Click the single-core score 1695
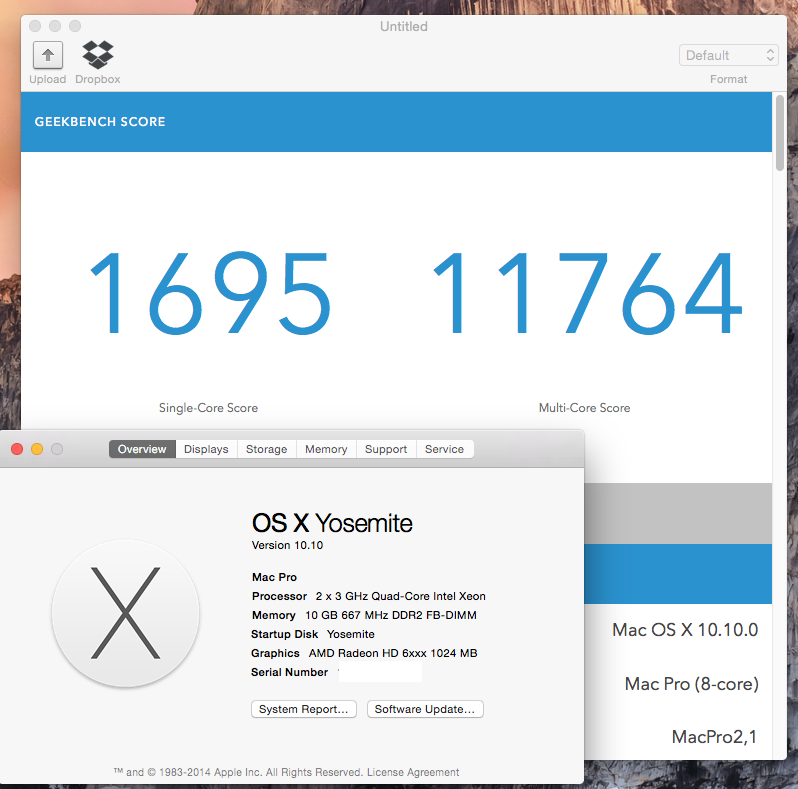Viewport: 798px width, 789px height. point(210,293)
